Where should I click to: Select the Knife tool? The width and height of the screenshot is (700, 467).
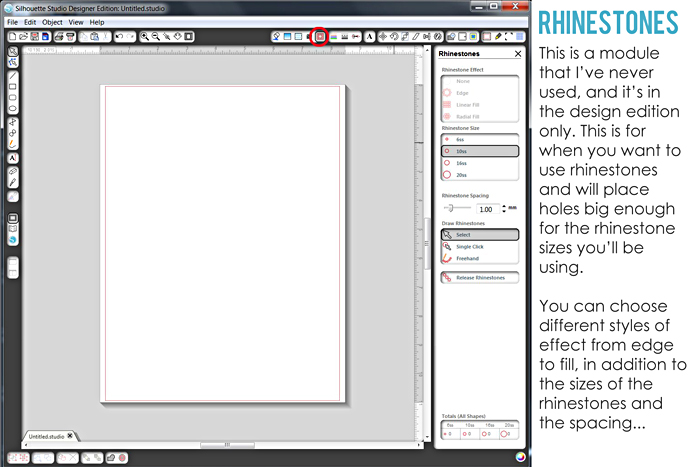click(x=13, y=183)
